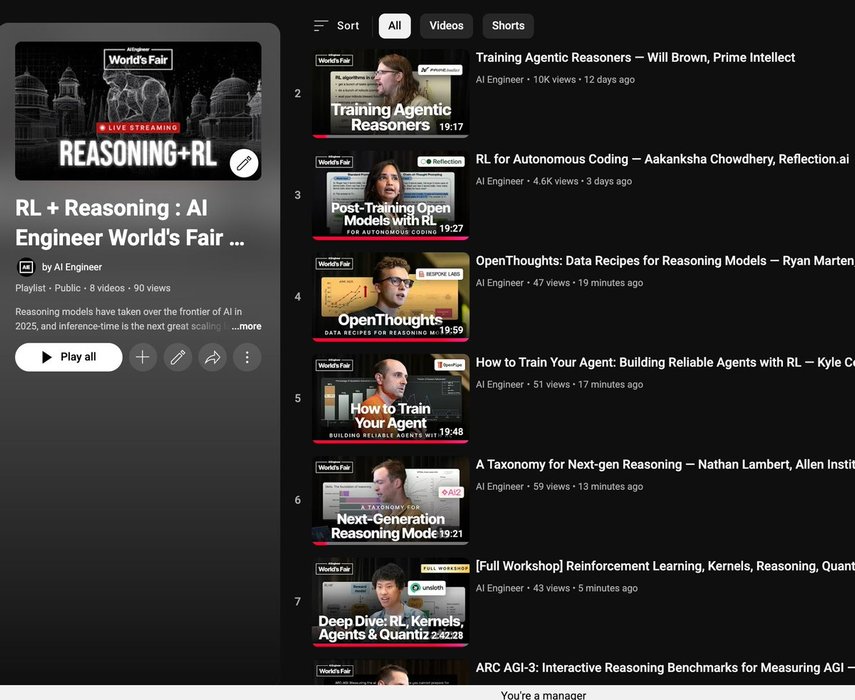Click the playlist title RL + Reasoning

pyautogui.click(x=130, y=223)
